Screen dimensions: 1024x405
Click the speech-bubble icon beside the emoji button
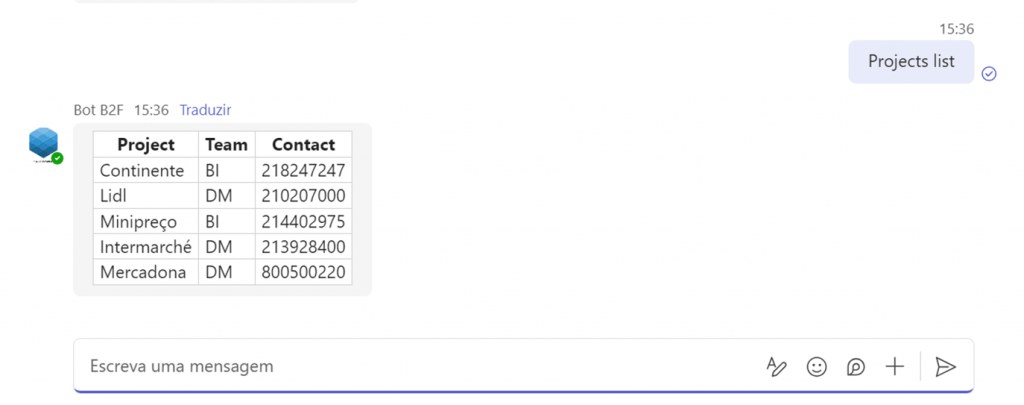855,367
